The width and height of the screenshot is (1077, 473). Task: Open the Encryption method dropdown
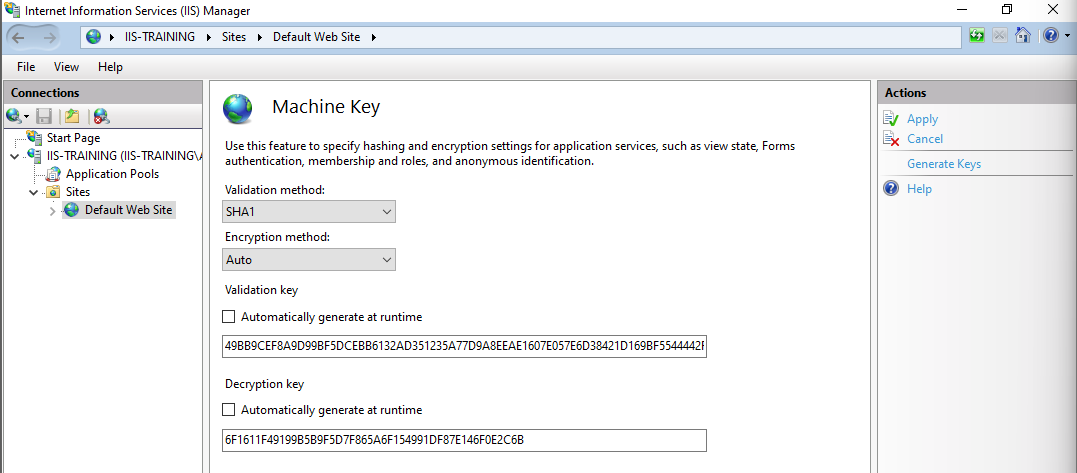[x=309, y=260]
